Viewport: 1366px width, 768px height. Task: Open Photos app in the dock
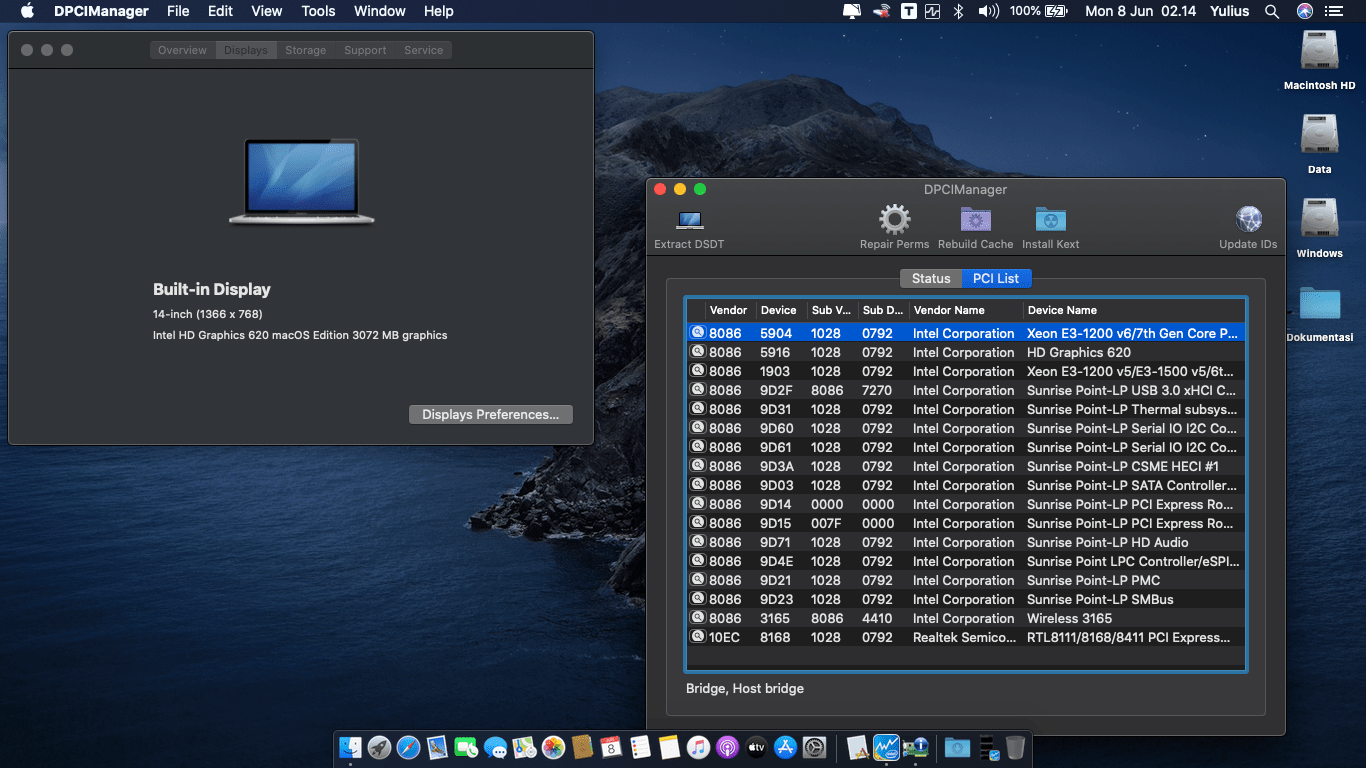pyautogui.click(x=553, y=747)
